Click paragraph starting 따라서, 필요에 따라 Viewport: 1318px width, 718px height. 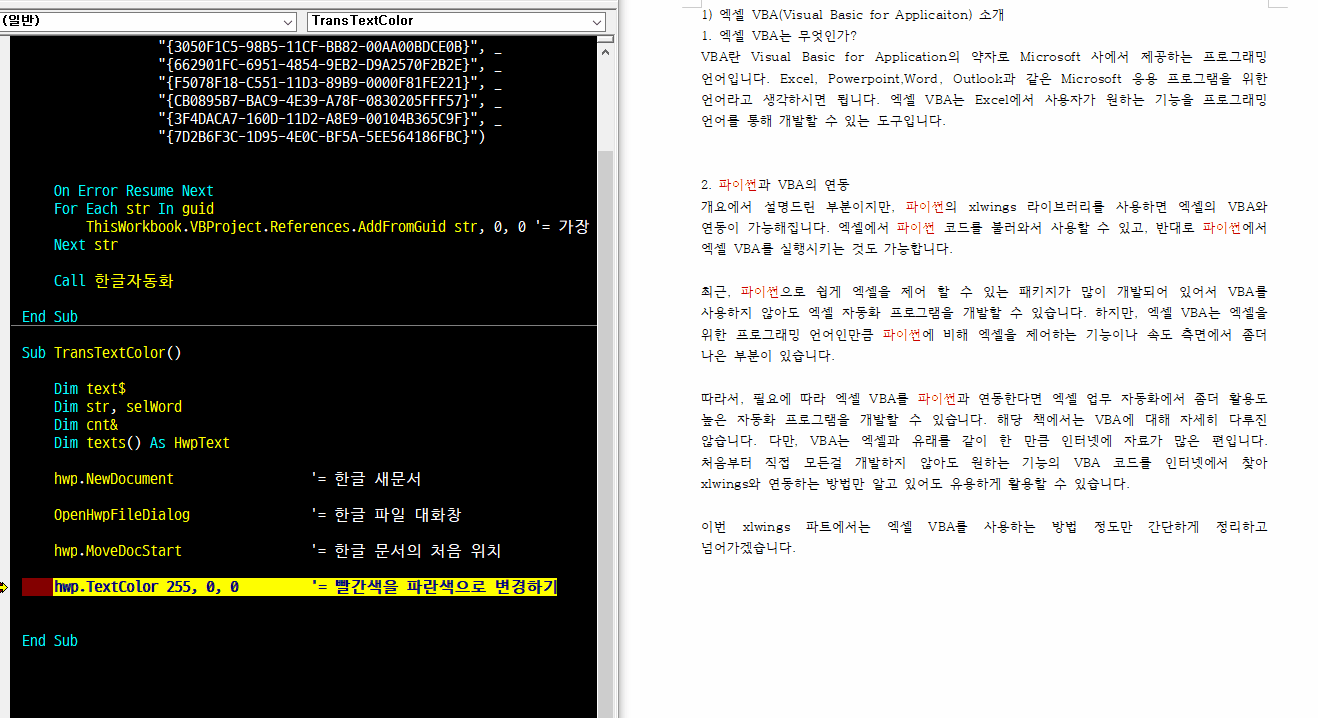pos(984,441)
